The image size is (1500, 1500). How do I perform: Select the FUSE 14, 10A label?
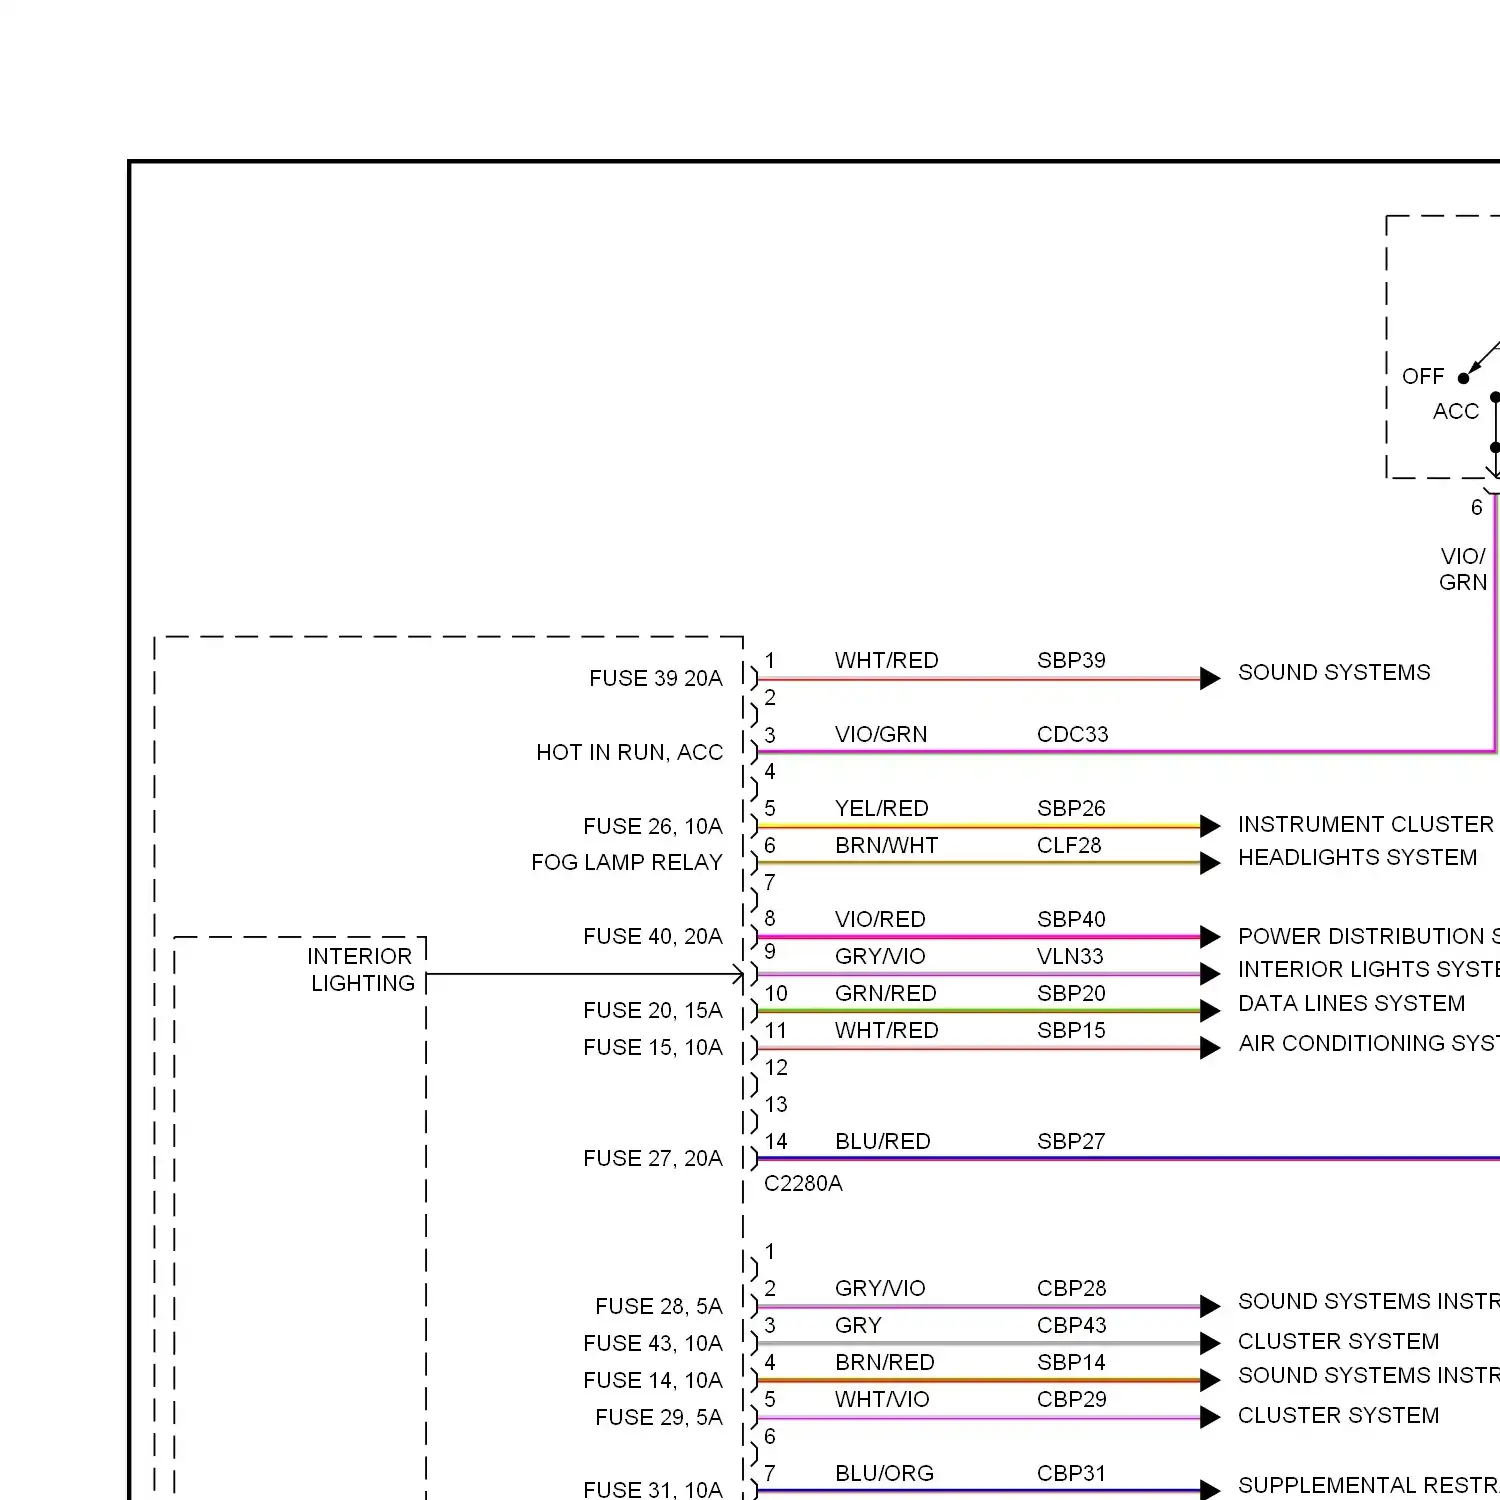652,1380
